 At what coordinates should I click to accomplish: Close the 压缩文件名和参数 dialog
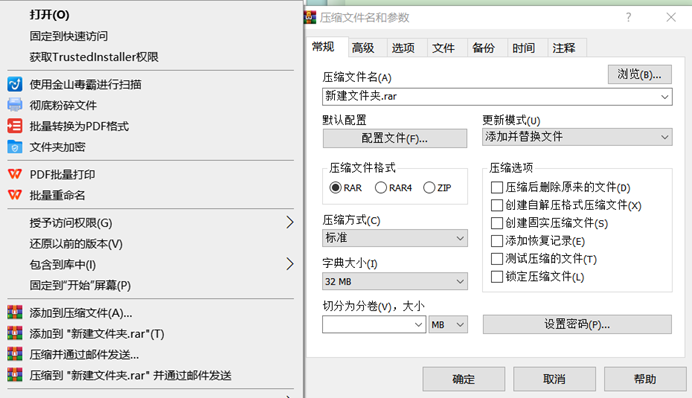coord(671,17)
